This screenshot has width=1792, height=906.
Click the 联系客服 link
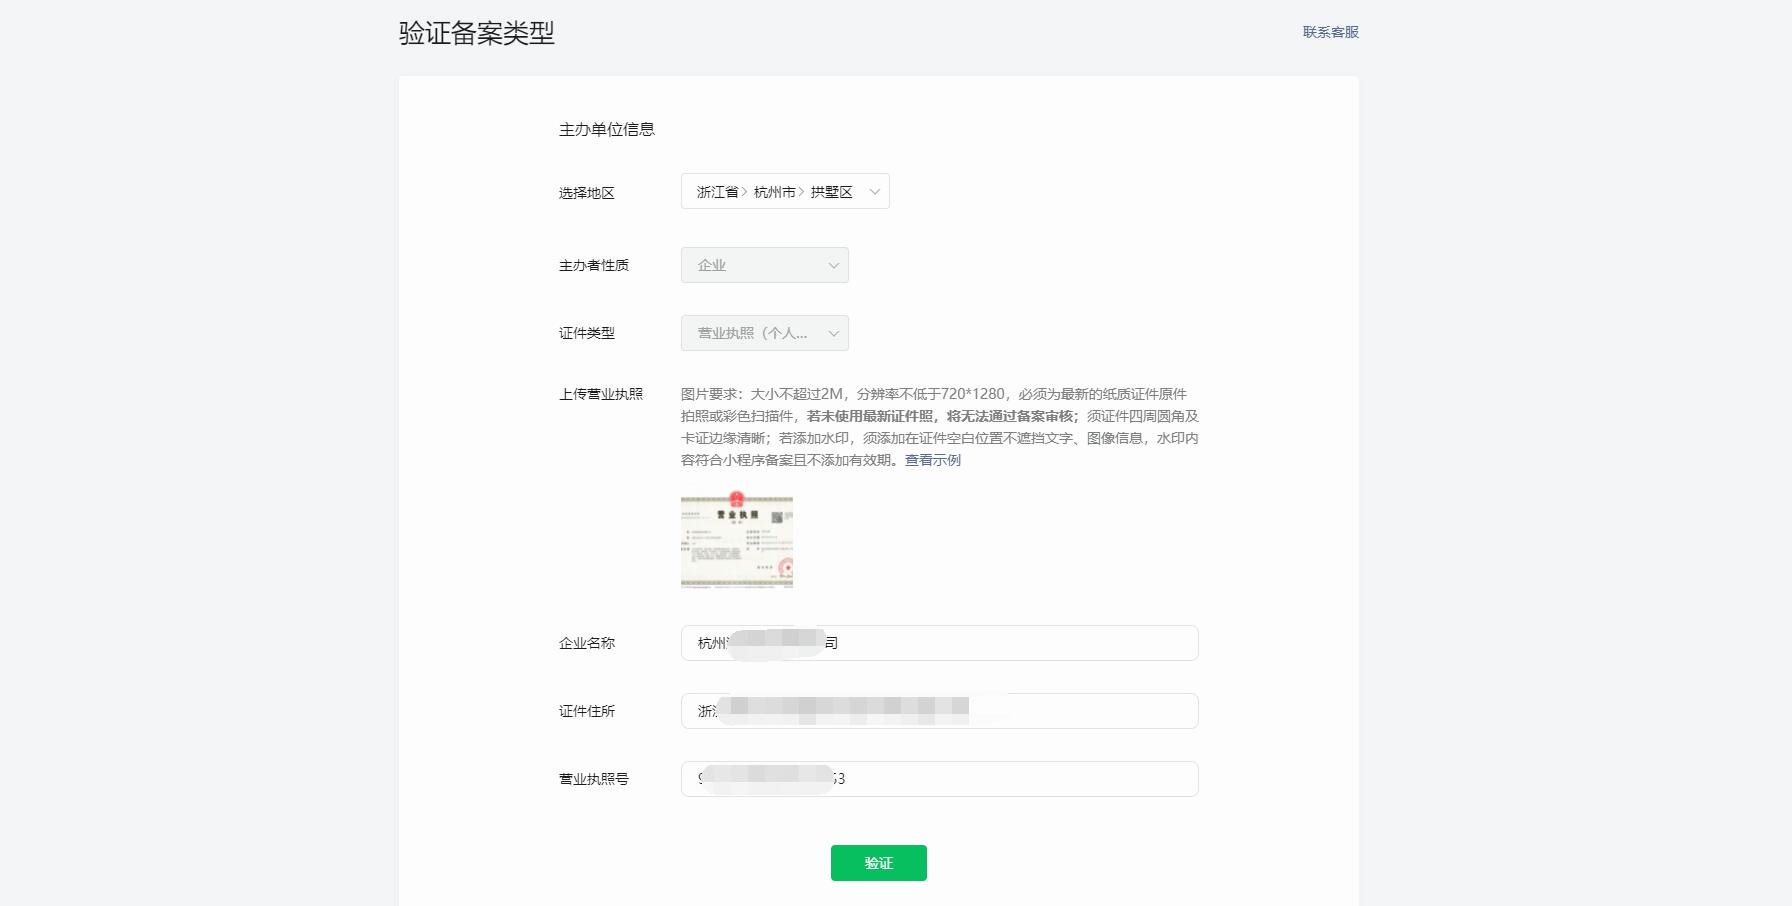(1330, 32)
